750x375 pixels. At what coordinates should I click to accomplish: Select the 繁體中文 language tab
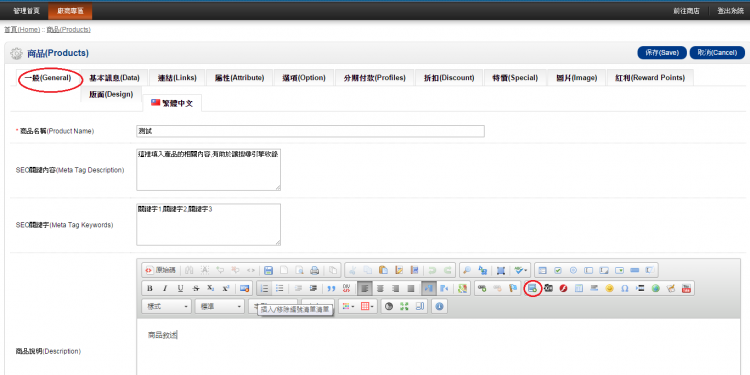pyautogui.click(x=172, y=103)
